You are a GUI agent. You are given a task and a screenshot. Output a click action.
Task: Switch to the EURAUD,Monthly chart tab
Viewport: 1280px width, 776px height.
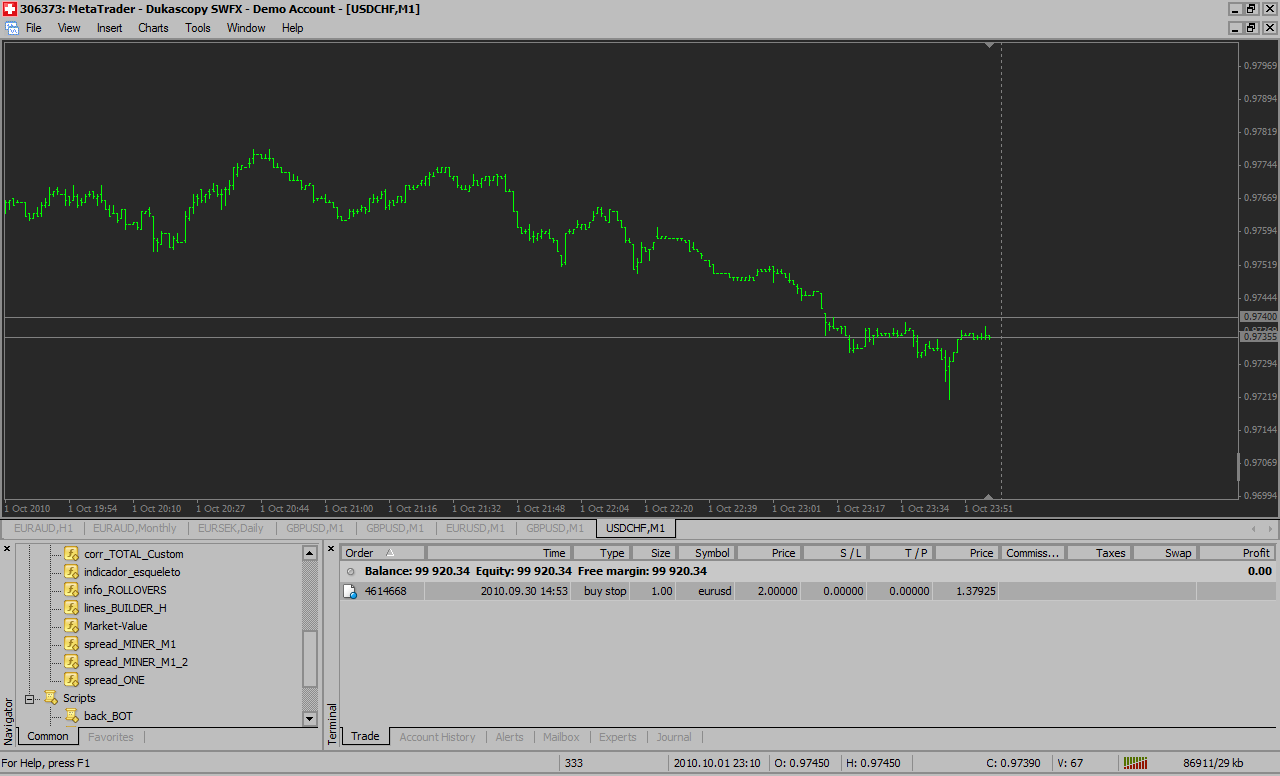coord(134,528)
